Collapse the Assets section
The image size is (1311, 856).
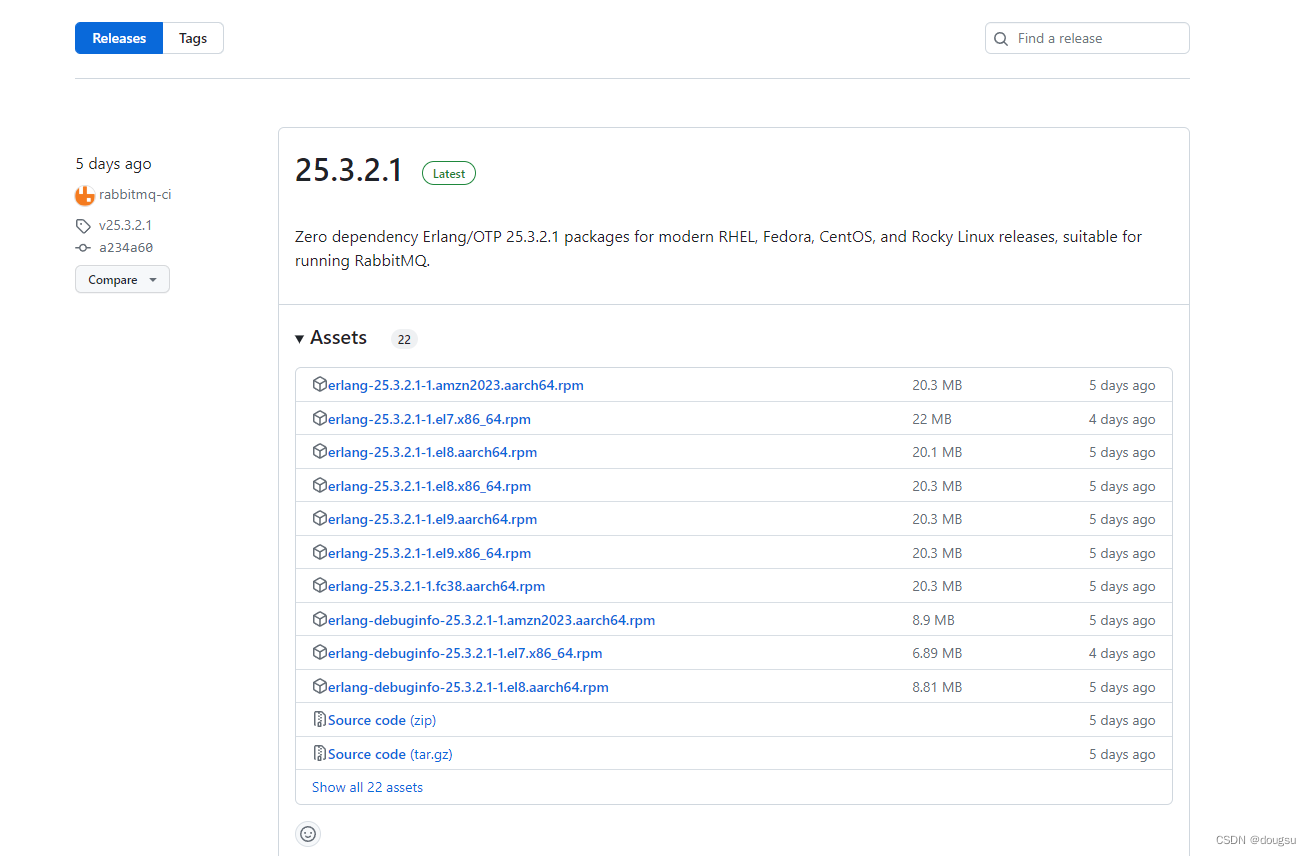click(331, 338)
